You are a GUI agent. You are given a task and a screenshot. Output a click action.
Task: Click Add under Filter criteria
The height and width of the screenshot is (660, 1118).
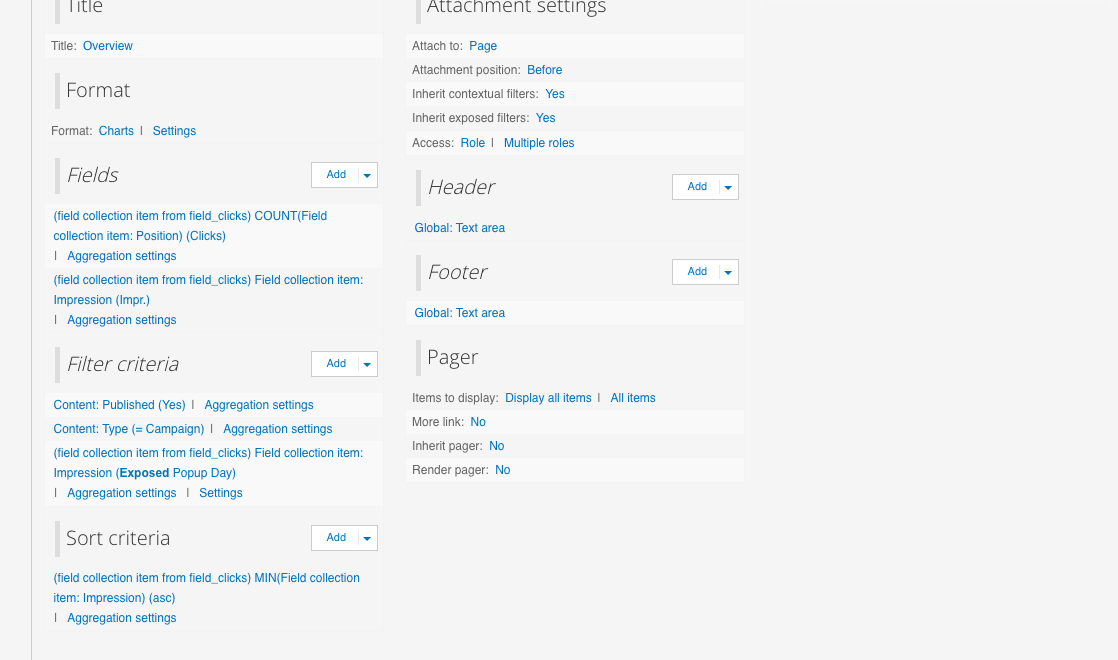coord(336,363)
